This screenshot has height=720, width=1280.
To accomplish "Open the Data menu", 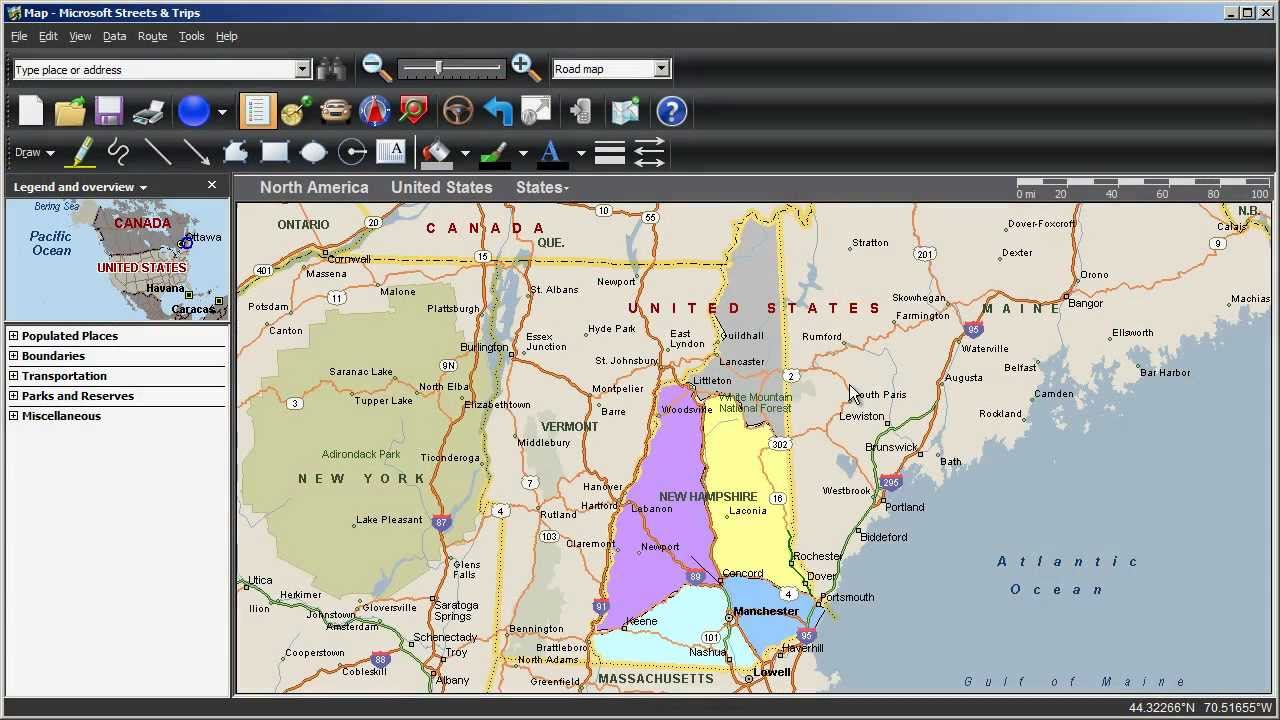I will pos(114,36).
